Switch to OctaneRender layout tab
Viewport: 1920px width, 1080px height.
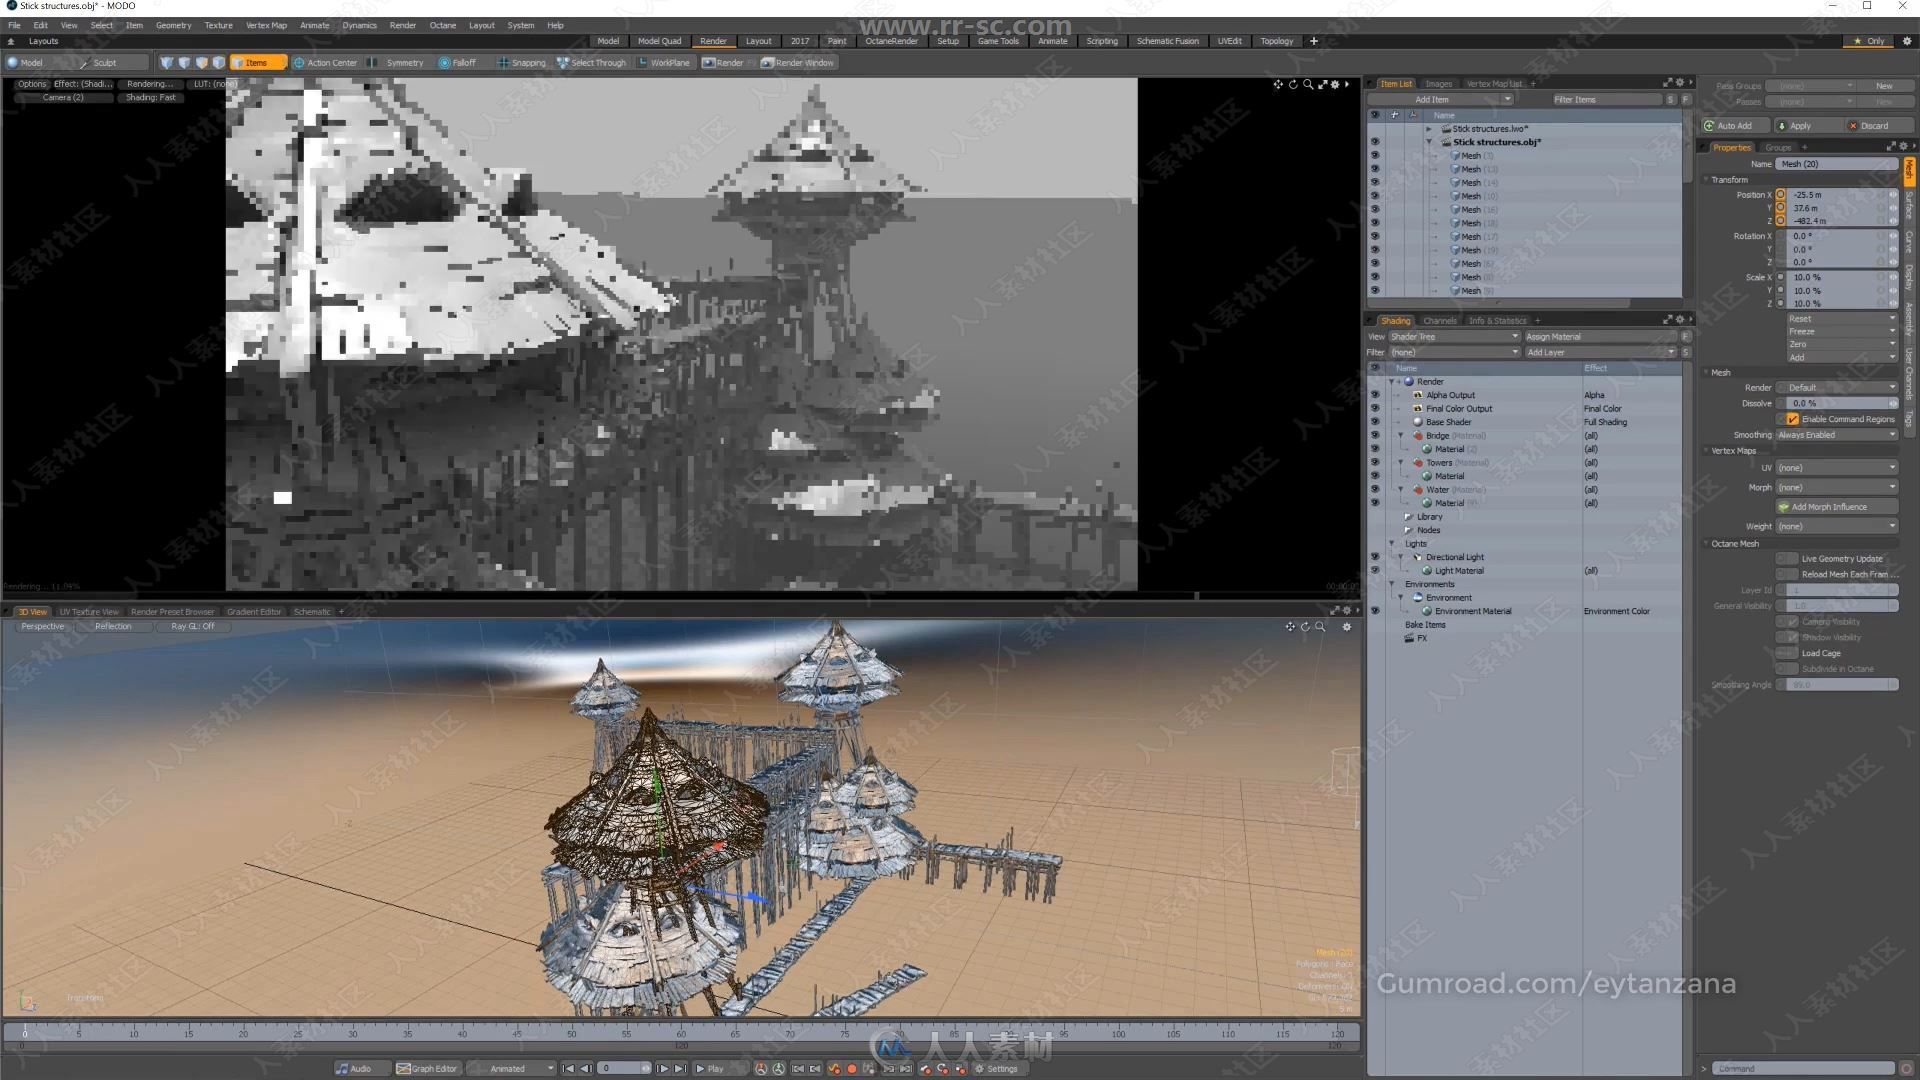891,41
